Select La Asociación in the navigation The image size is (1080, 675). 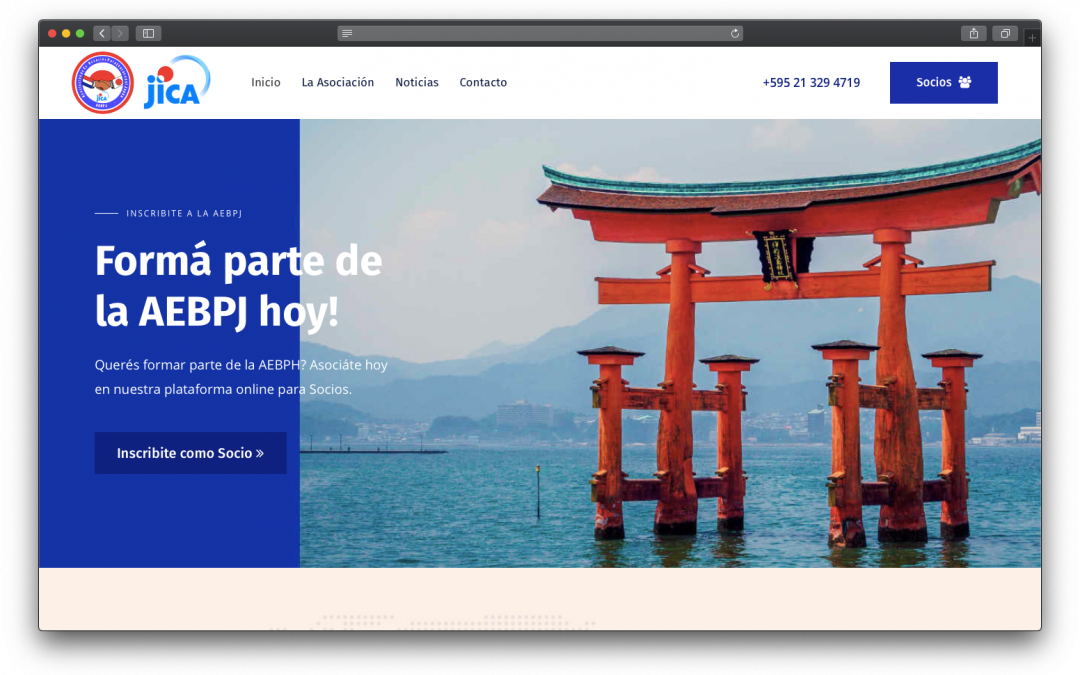(337, 82)
